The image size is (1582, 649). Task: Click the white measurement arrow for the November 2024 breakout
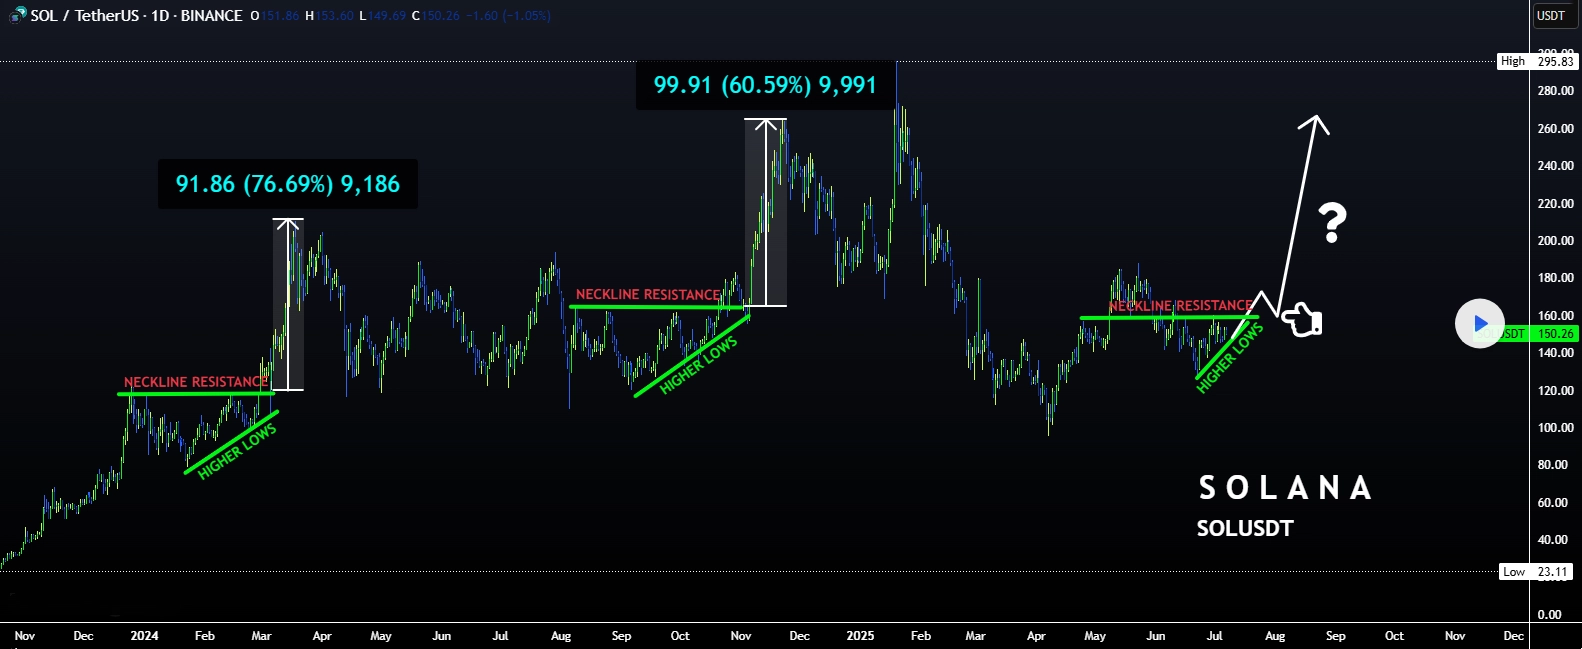(766, 212)
